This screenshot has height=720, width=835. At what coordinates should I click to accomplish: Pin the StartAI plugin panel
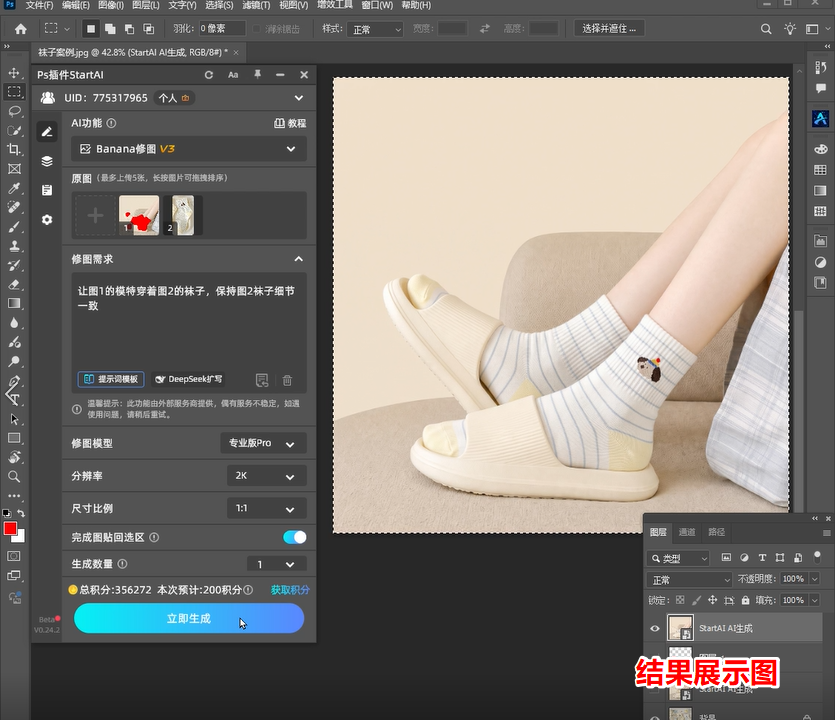(x=257, y=75)
